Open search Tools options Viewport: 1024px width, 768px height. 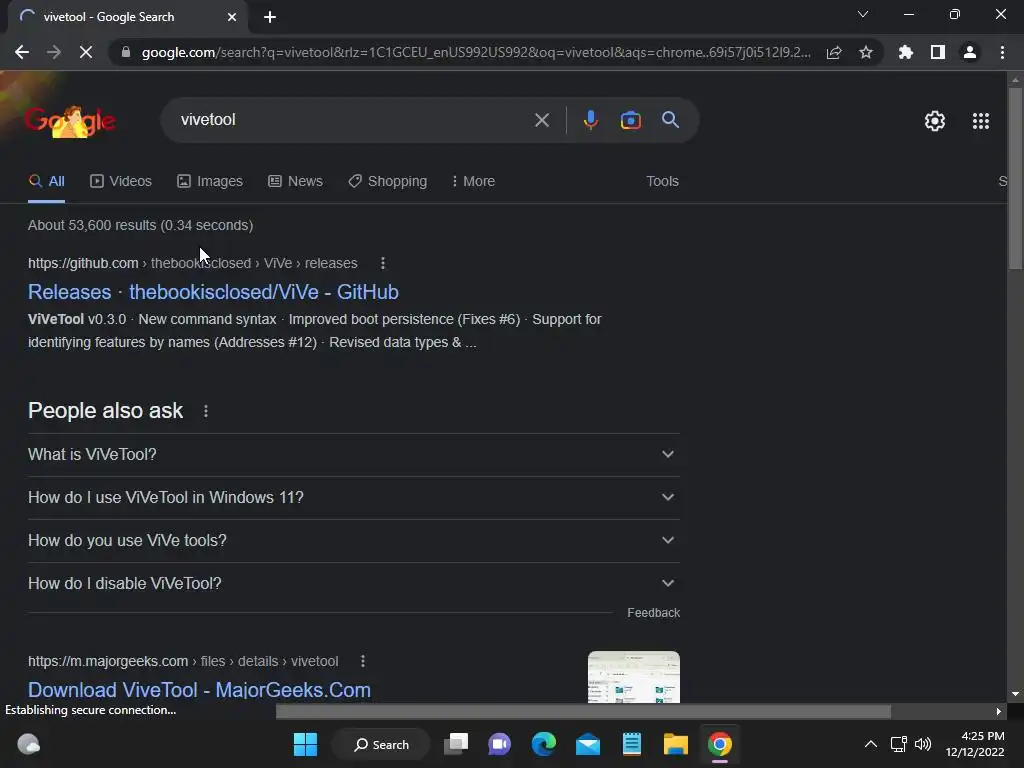(662, 182)
